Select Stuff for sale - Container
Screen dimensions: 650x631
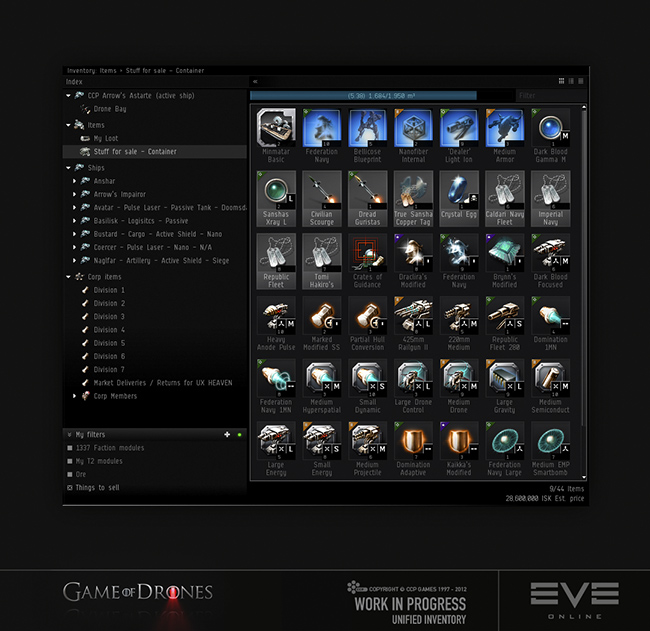155,152
